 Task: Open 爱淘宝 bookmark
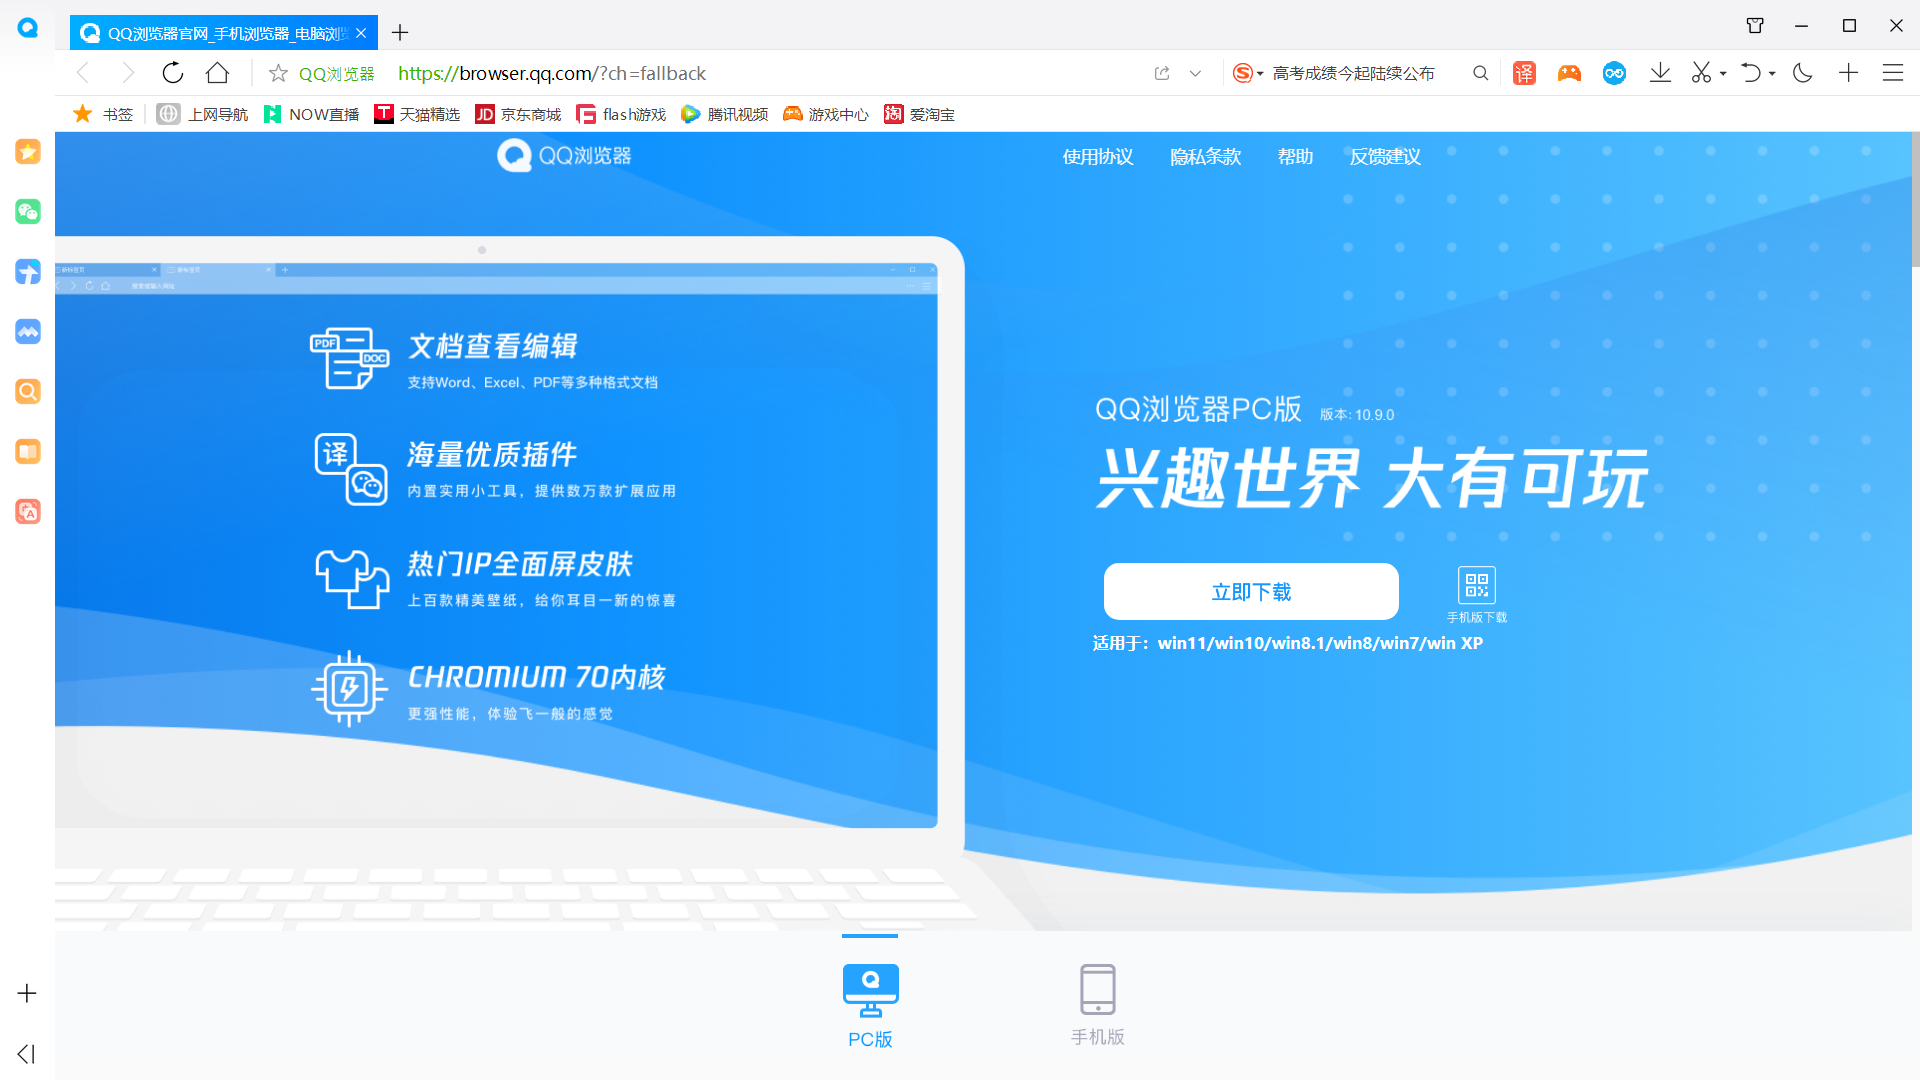click(919, 114)
